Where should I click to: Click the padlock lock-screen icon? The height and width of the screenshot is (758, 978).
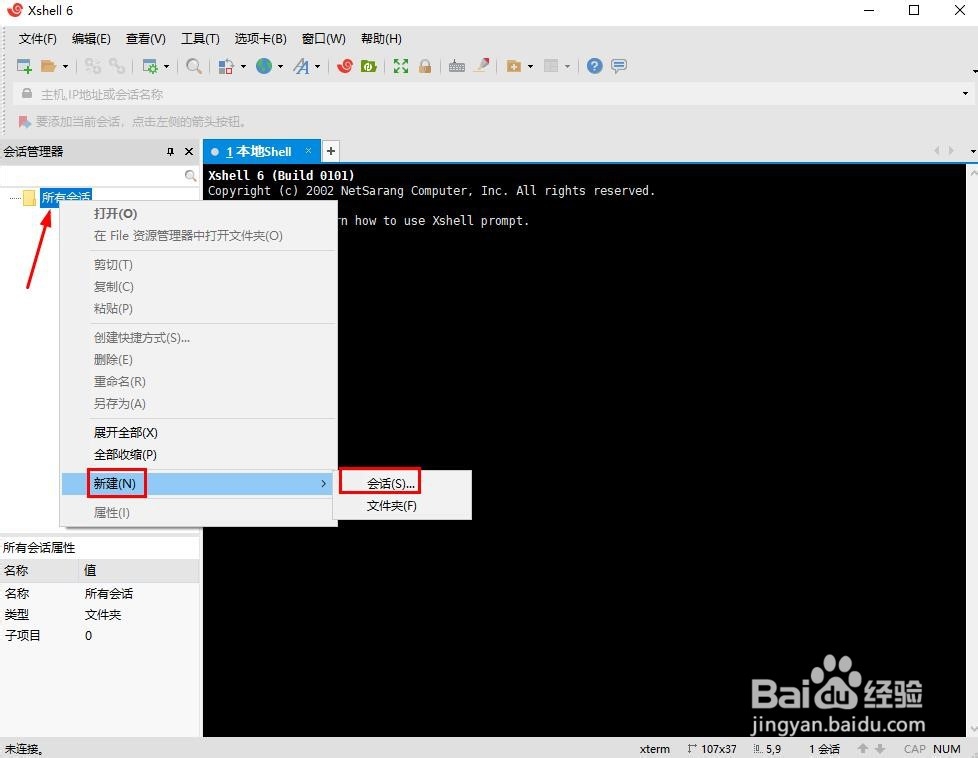pos(425,66)
